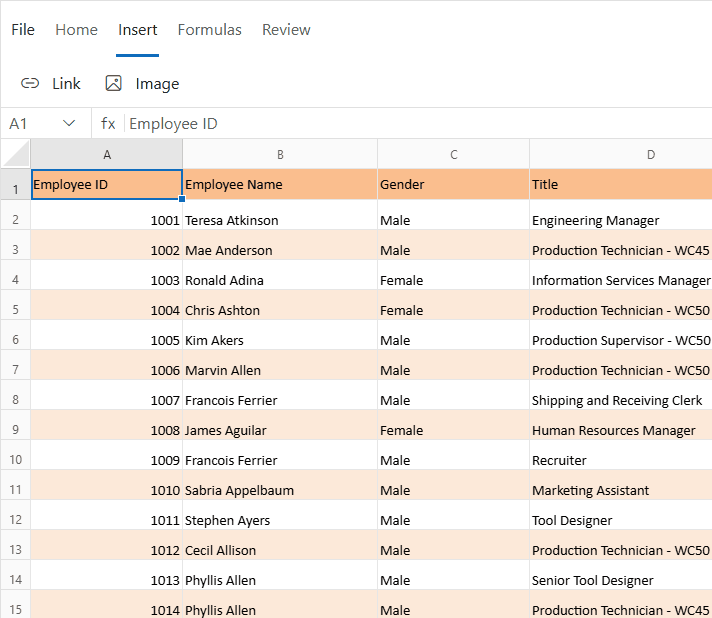712x618 pixels.
Task: Switch to the Formulas tab
Action: [x=209, y=30]
